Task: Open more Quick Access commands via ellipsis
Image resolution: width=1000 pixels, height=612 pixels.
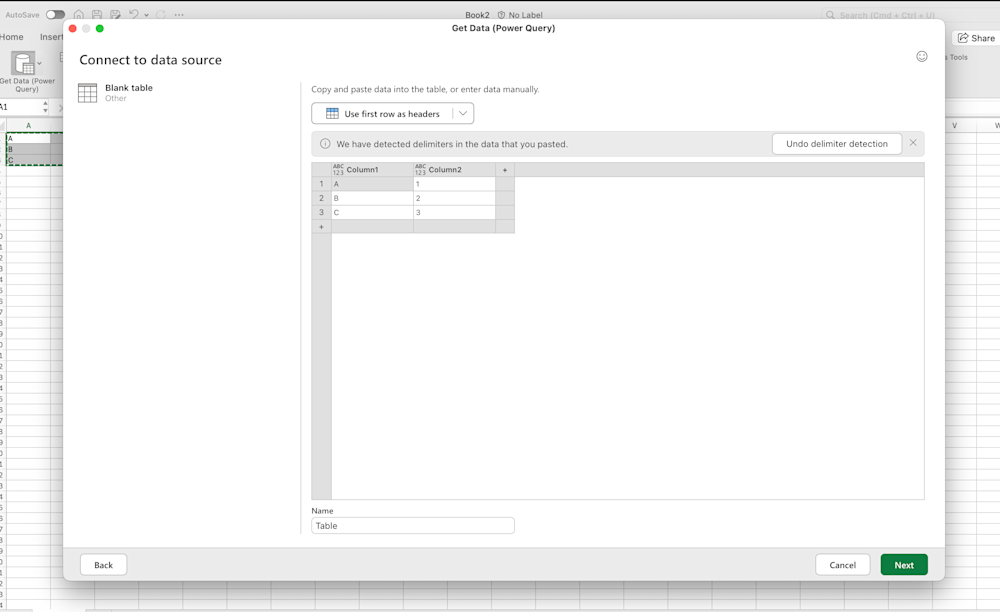Action: tap(178, 14)
